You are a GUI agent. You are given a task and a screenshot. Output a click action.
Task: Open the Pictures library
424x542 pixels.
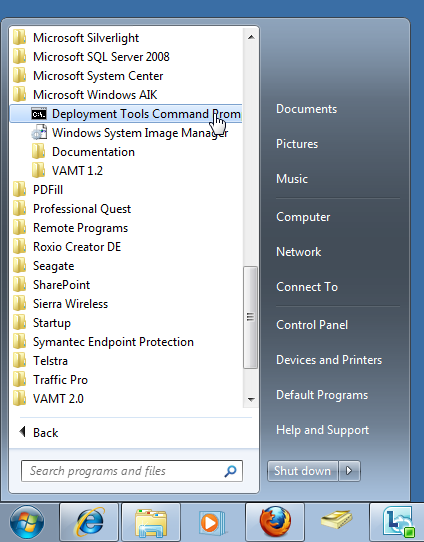coord(297,144)
